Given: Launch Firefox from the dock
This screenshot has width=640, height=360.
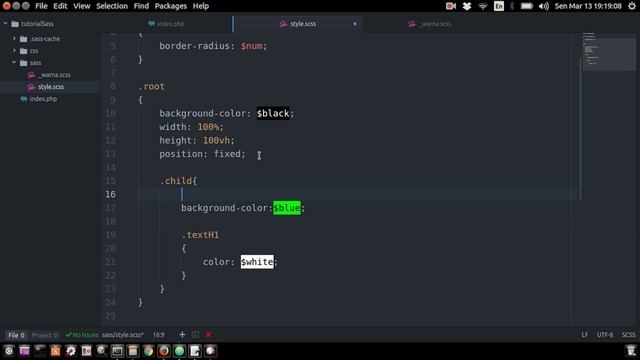Looking at the screenshot, I should [x=164, y=351].
